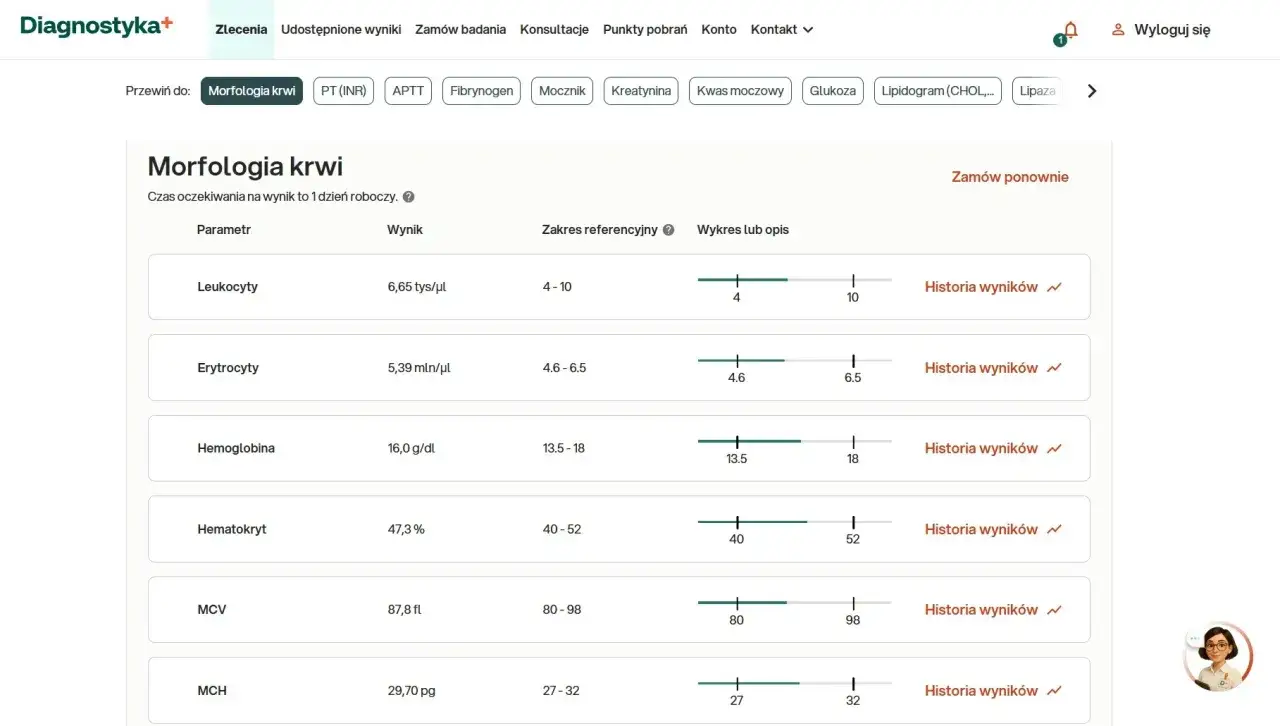Open the chat assistant avatar
The image size is (1280, 726).
[1217, 657]
